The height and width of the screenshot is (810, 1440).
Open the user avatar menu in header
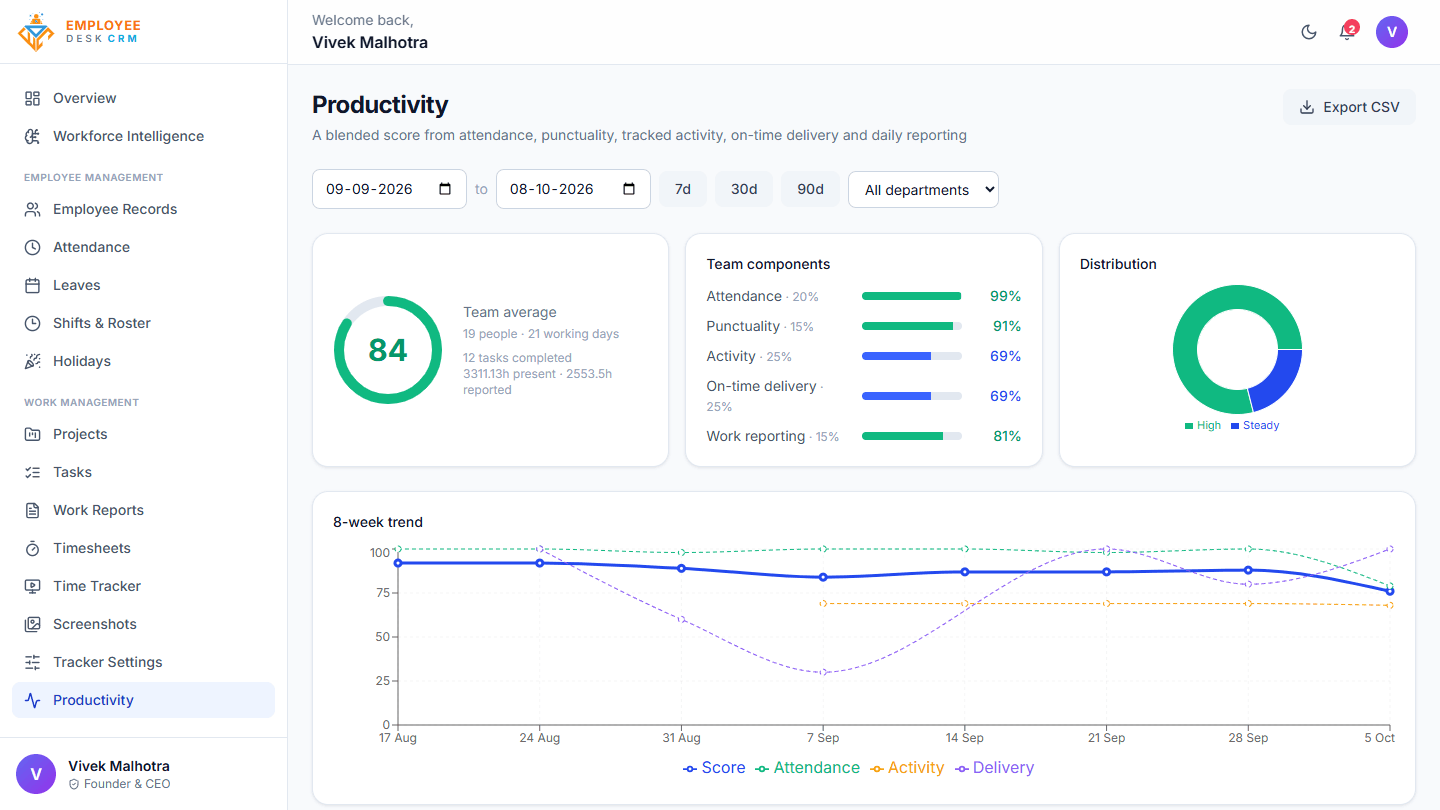coord(1392,32)
